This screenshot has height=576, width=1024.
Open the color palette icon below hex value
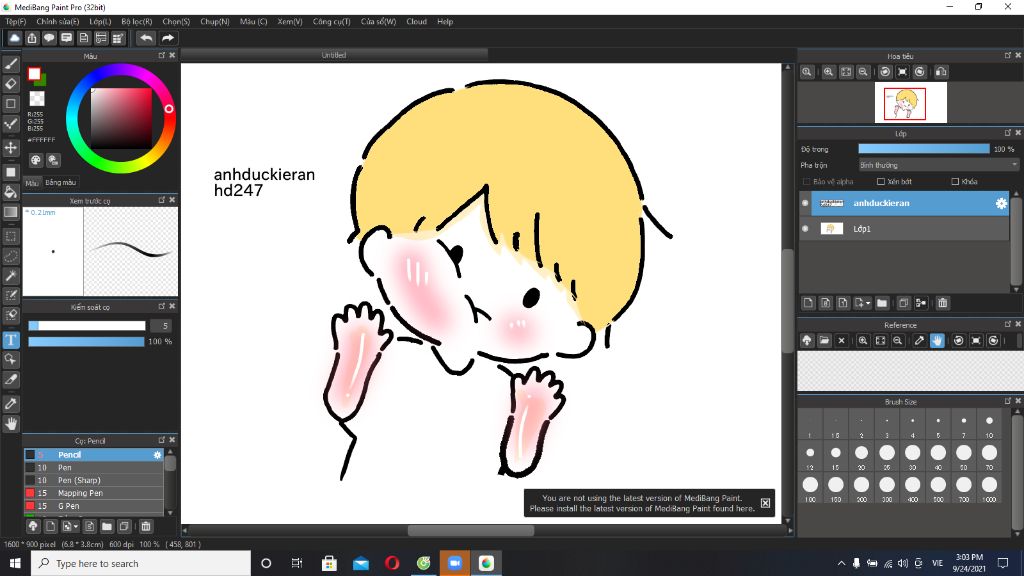[x=36, y=160]
